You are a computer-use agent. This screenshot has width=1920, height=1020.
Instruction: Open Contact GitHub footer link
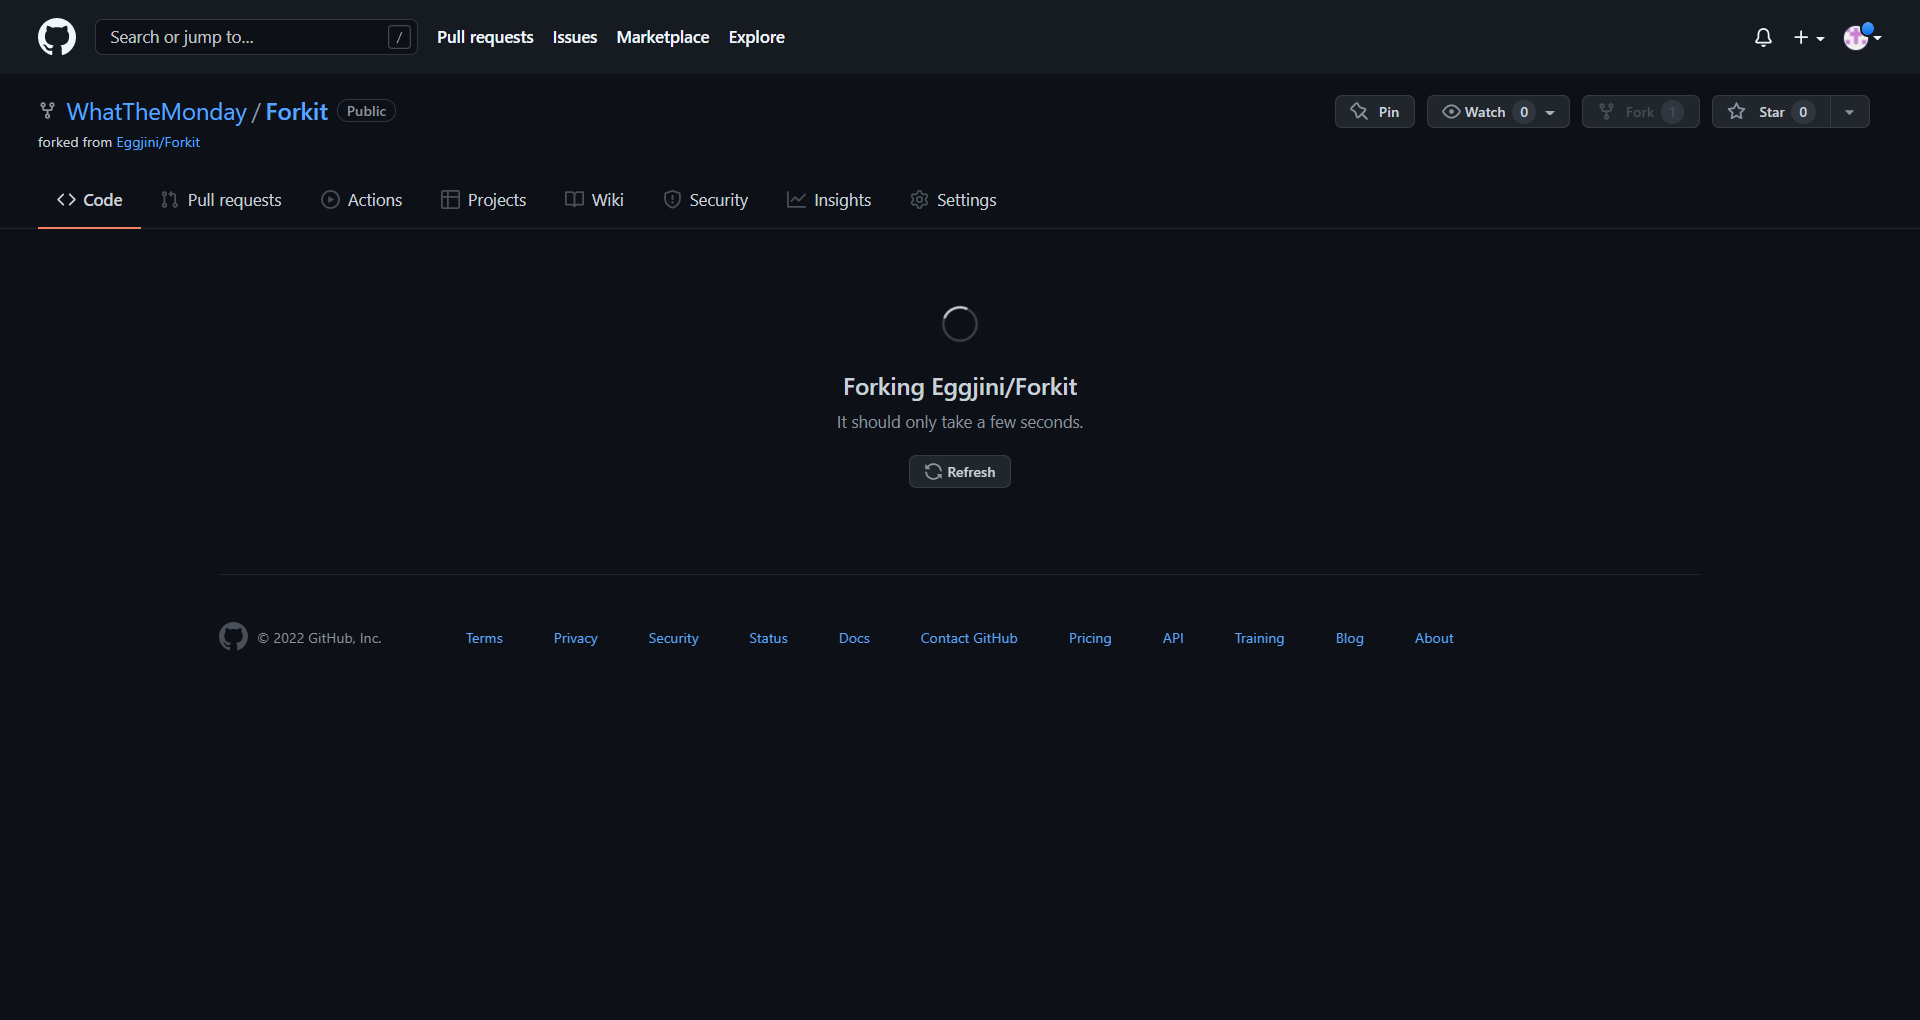969,638
